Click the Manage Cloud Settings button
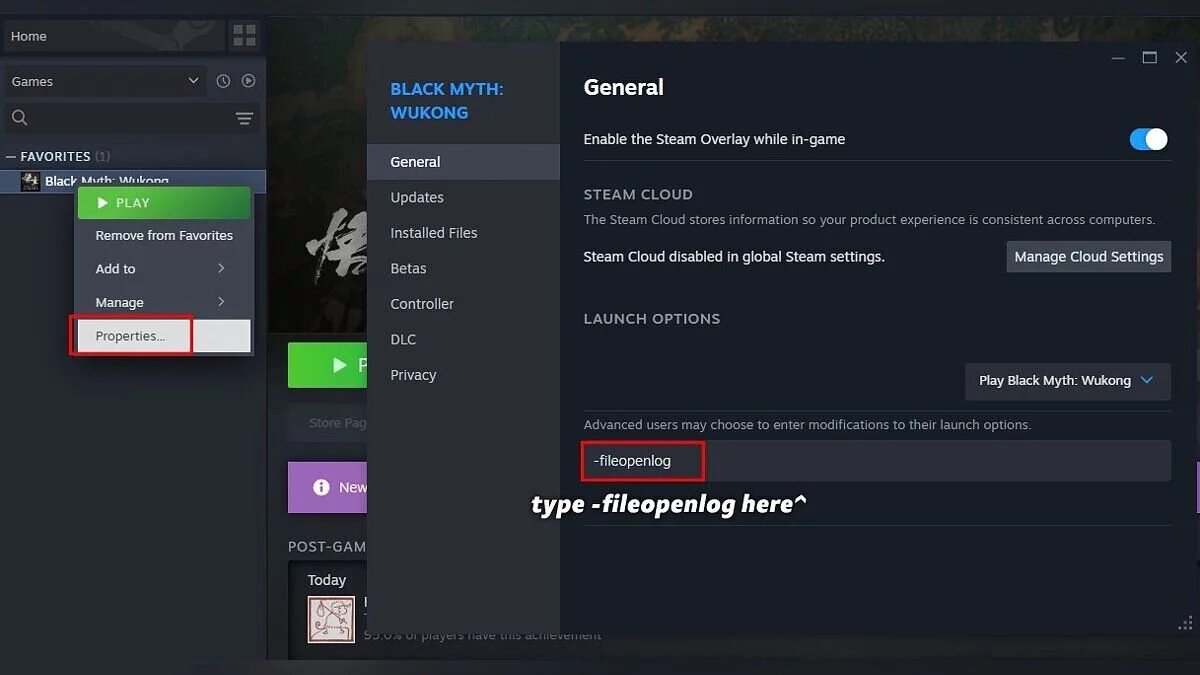Screen dimensions: 1200x675 click(1088, 256)
